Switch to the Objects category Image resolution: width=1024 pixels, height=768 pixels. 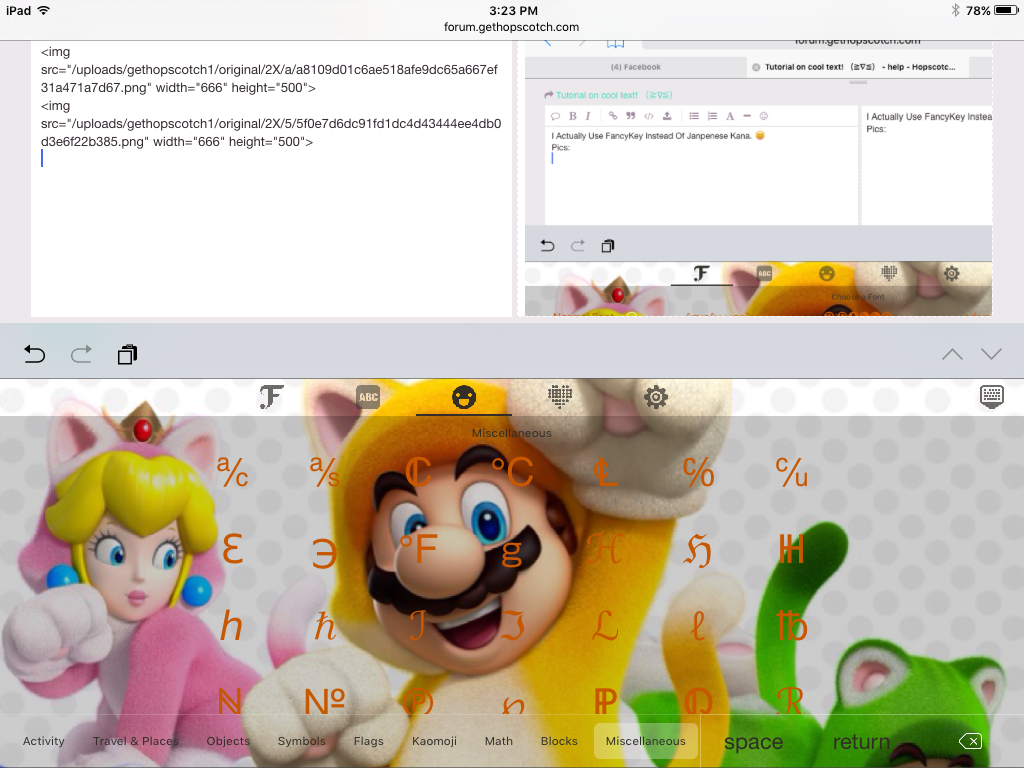(228, 741)
